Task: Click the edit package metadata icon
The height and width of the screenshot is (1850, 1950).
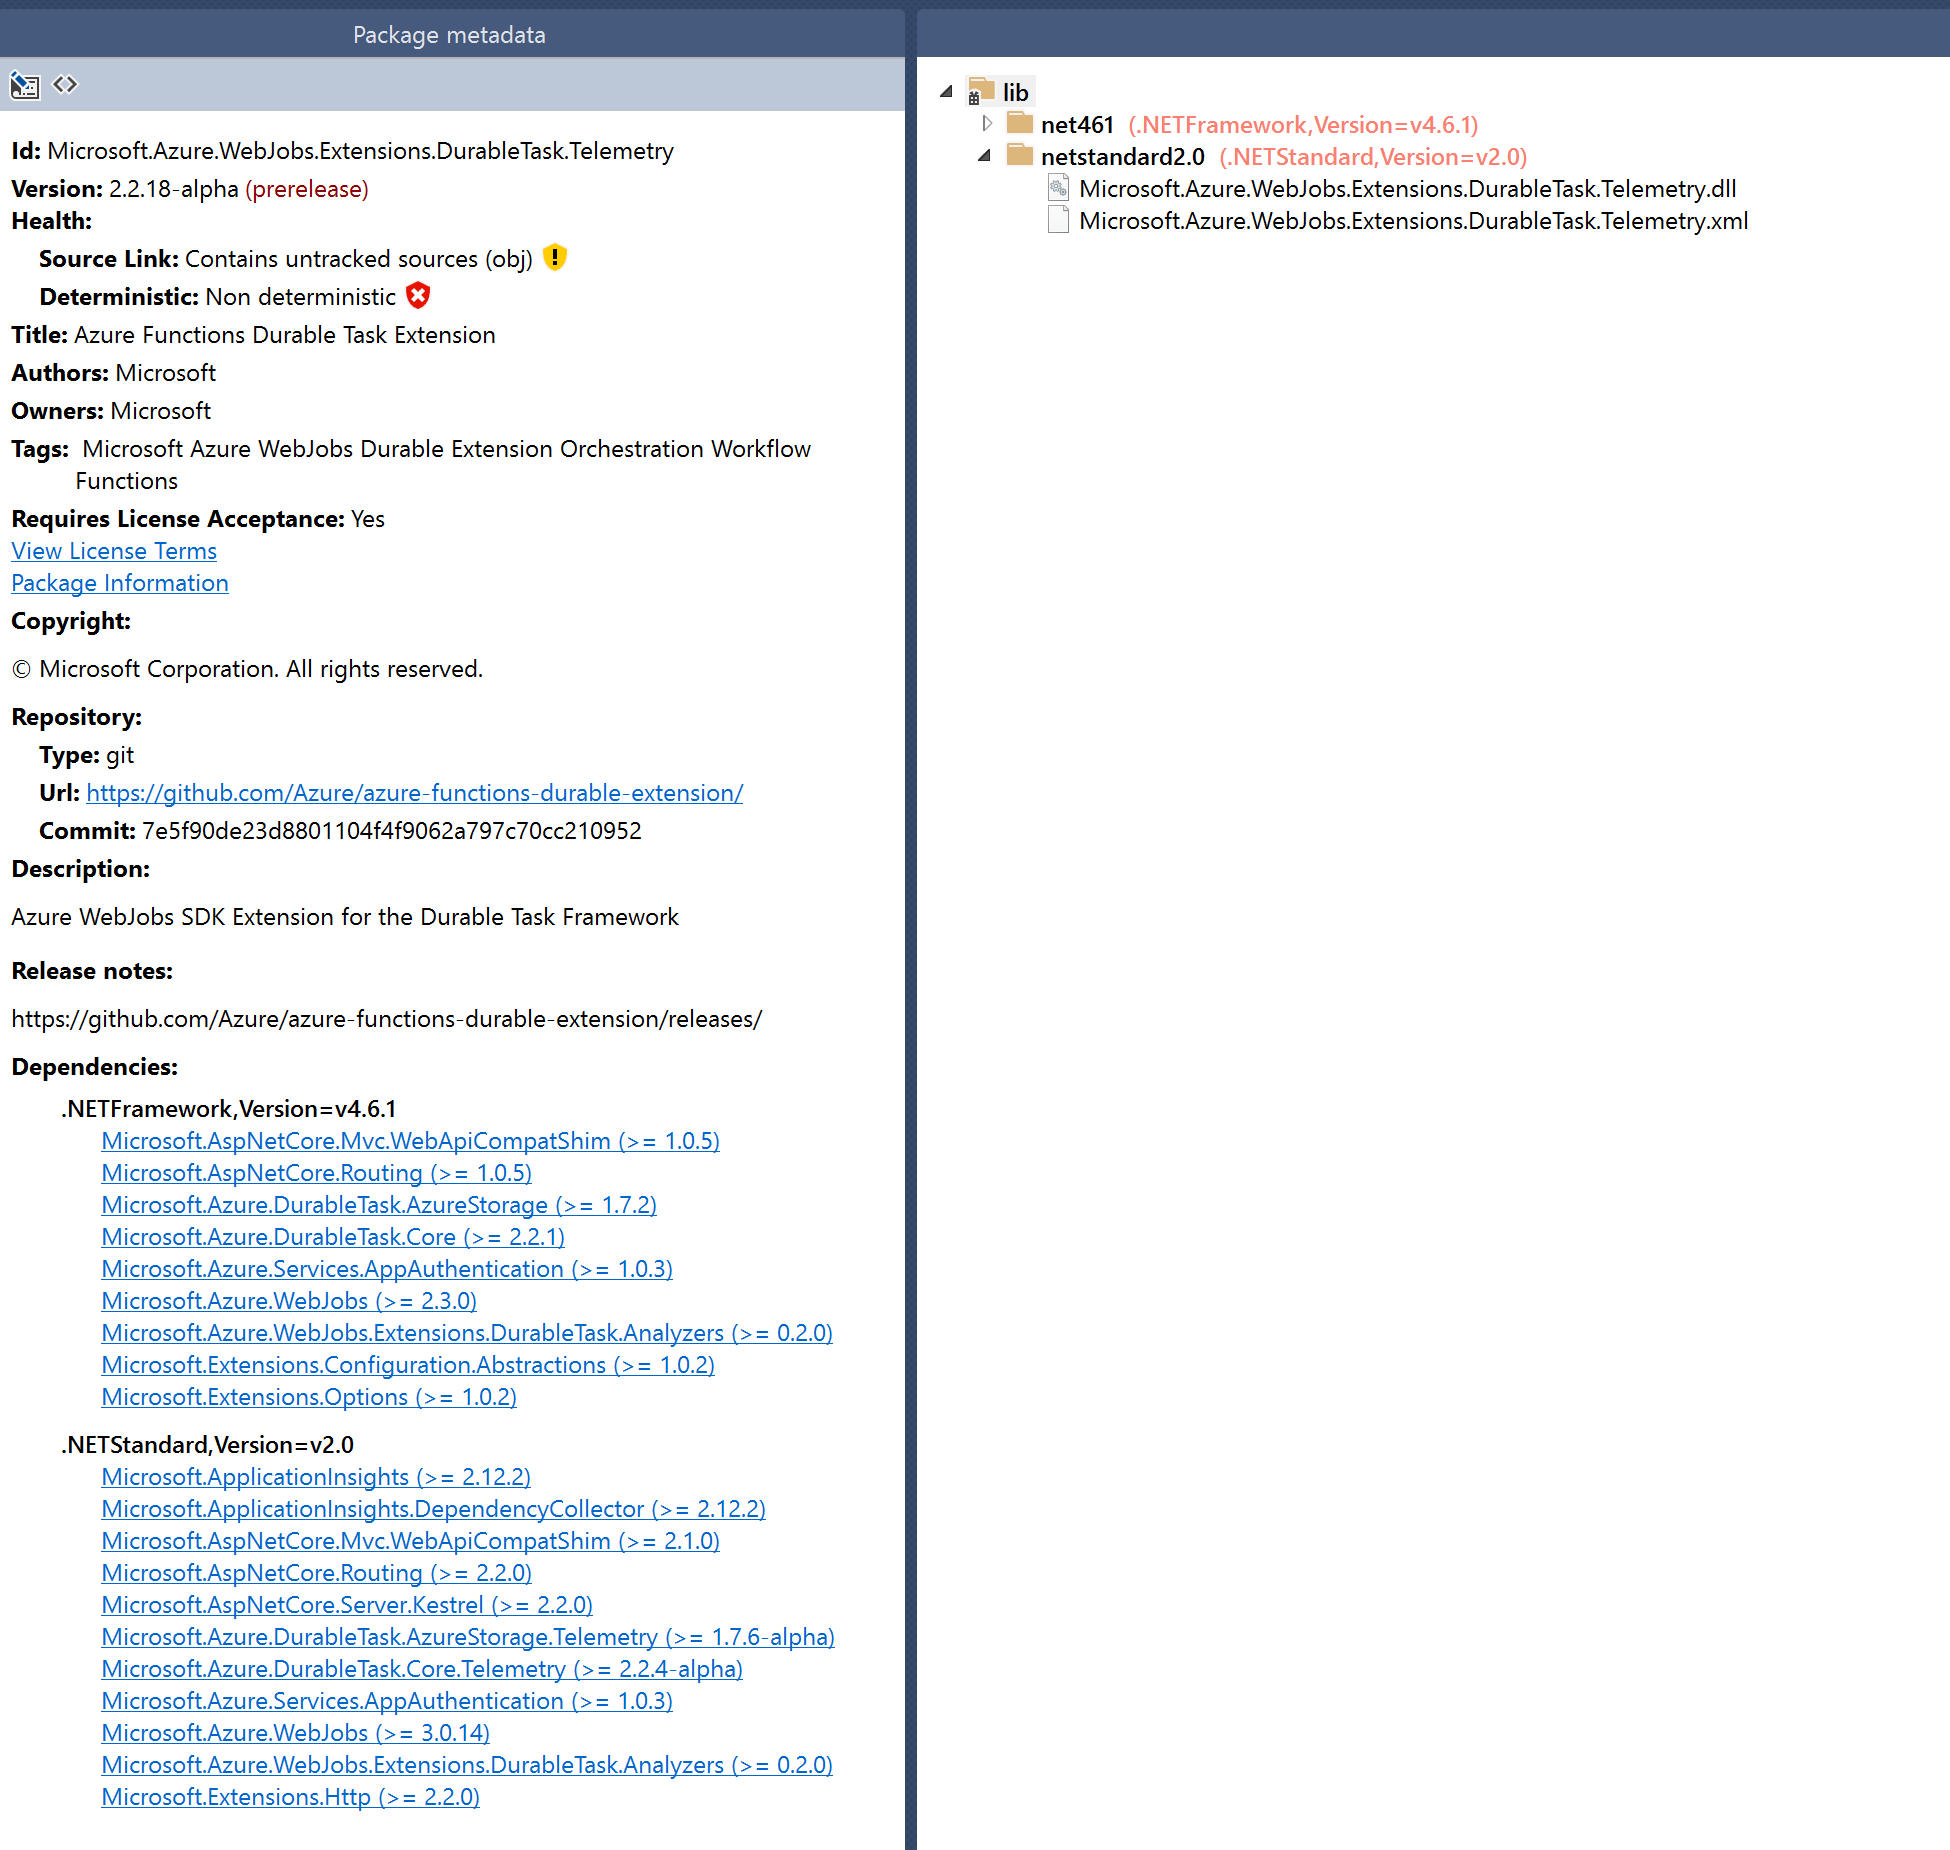Action: 25,85
